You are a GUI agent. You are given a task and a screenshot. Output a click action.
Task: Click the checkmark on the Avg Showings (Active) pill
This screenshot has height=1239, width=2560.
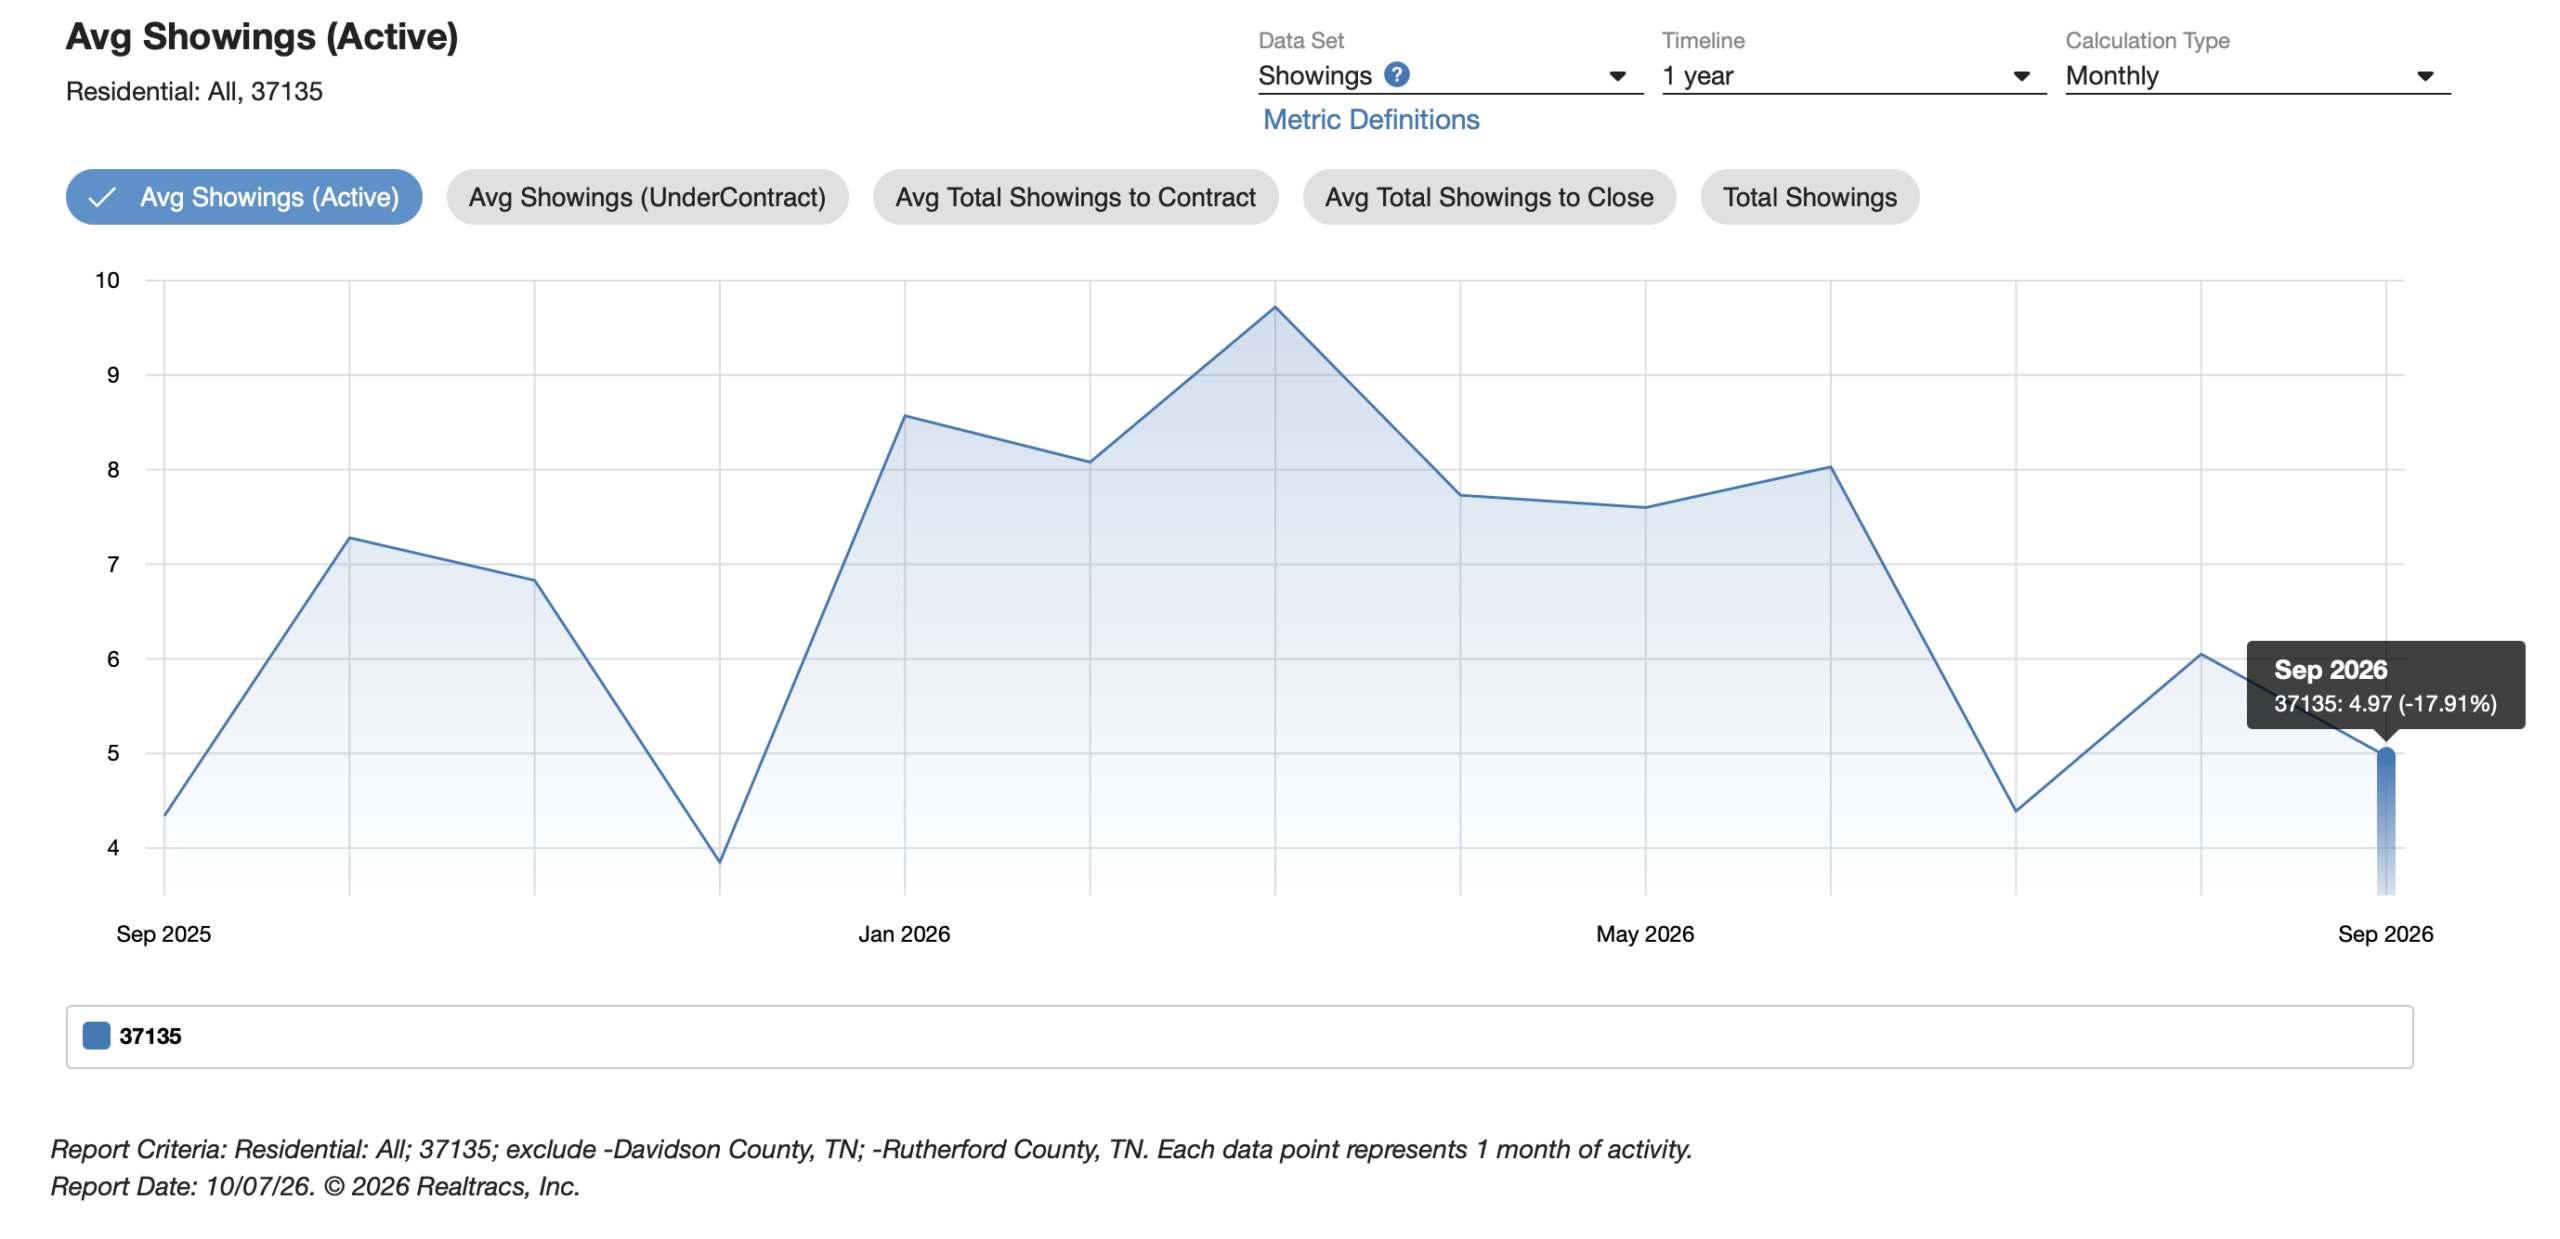[102, 197]
